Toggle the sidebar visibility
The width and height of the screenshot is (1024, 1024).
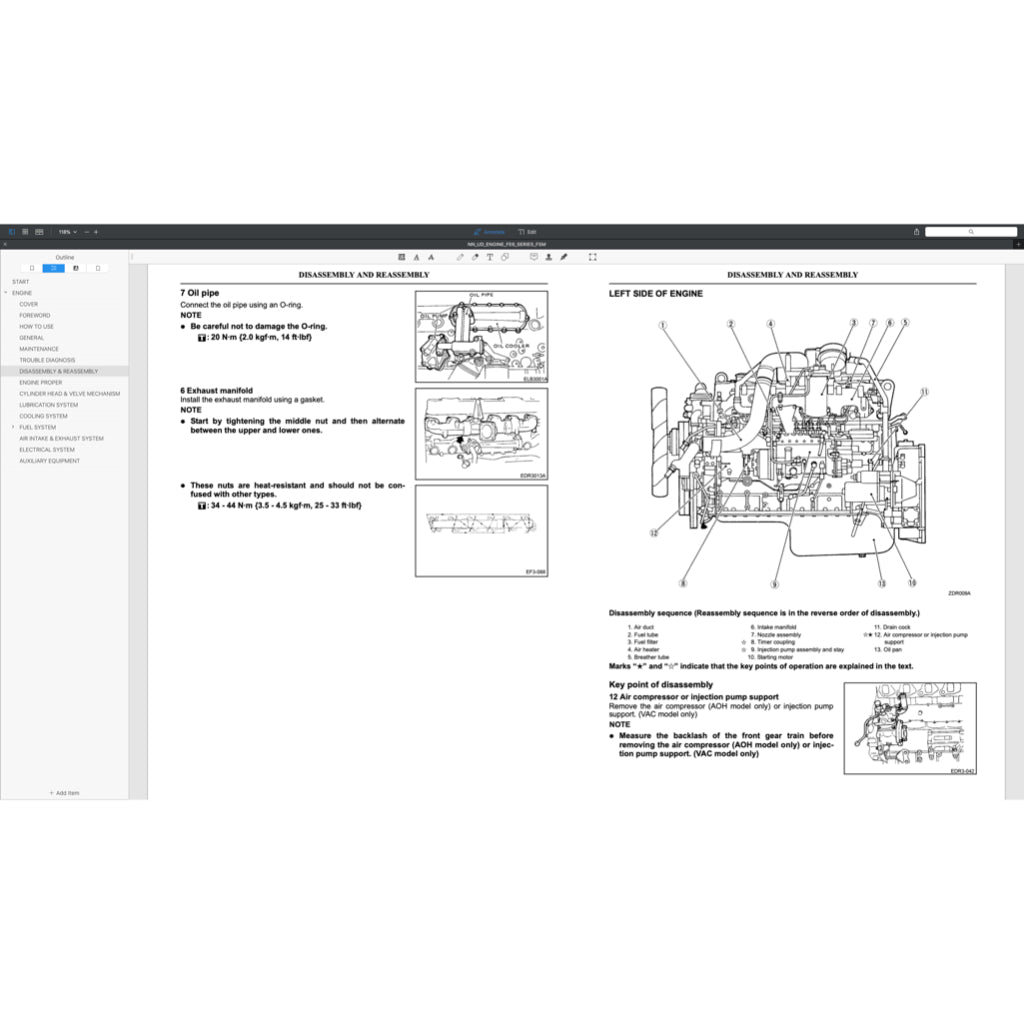coord(11,231)
